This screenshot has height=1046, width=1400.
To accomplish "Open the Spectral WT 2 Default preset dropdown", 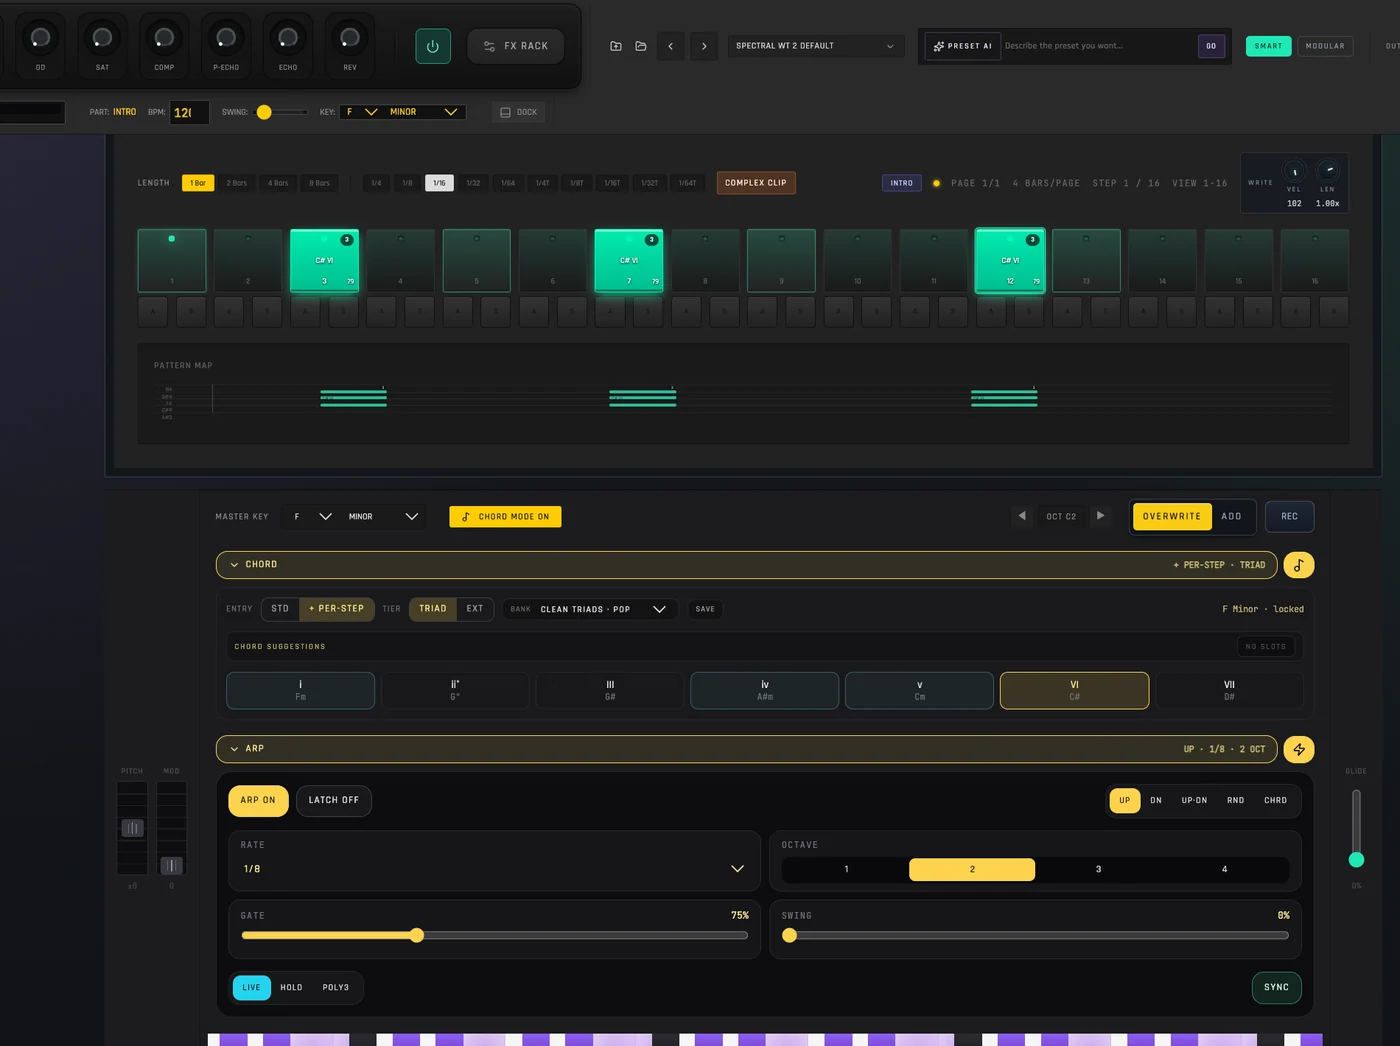I will pos(815,46).
